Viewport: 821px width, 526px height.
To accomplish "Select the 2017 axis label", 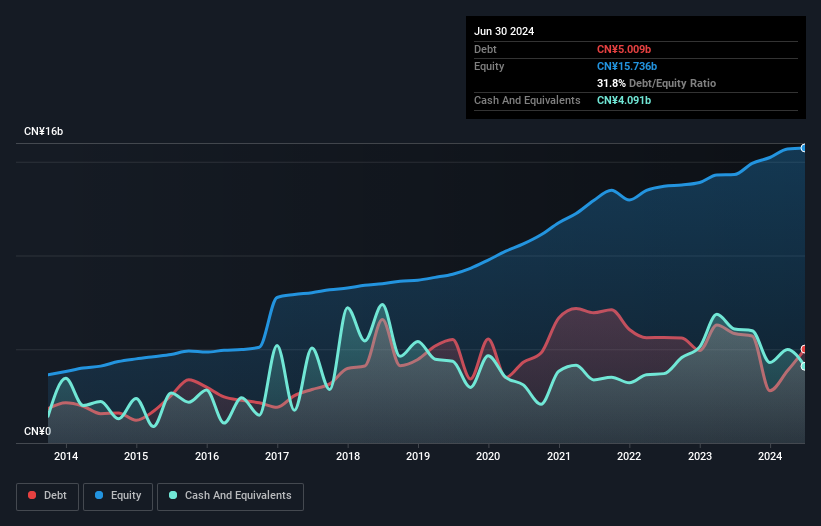I will coord(277,456).
